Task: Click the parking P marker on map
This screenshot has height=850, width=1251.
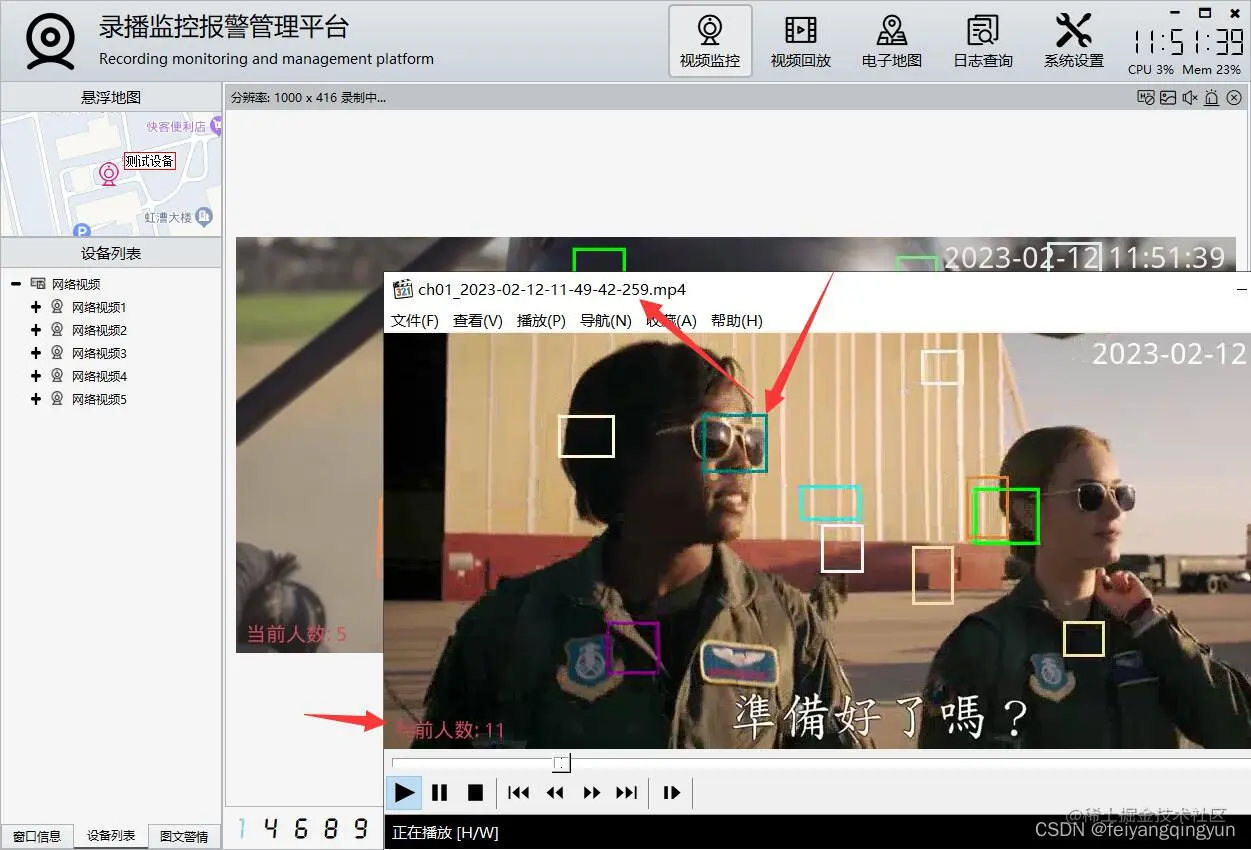Action: (82, 230)
